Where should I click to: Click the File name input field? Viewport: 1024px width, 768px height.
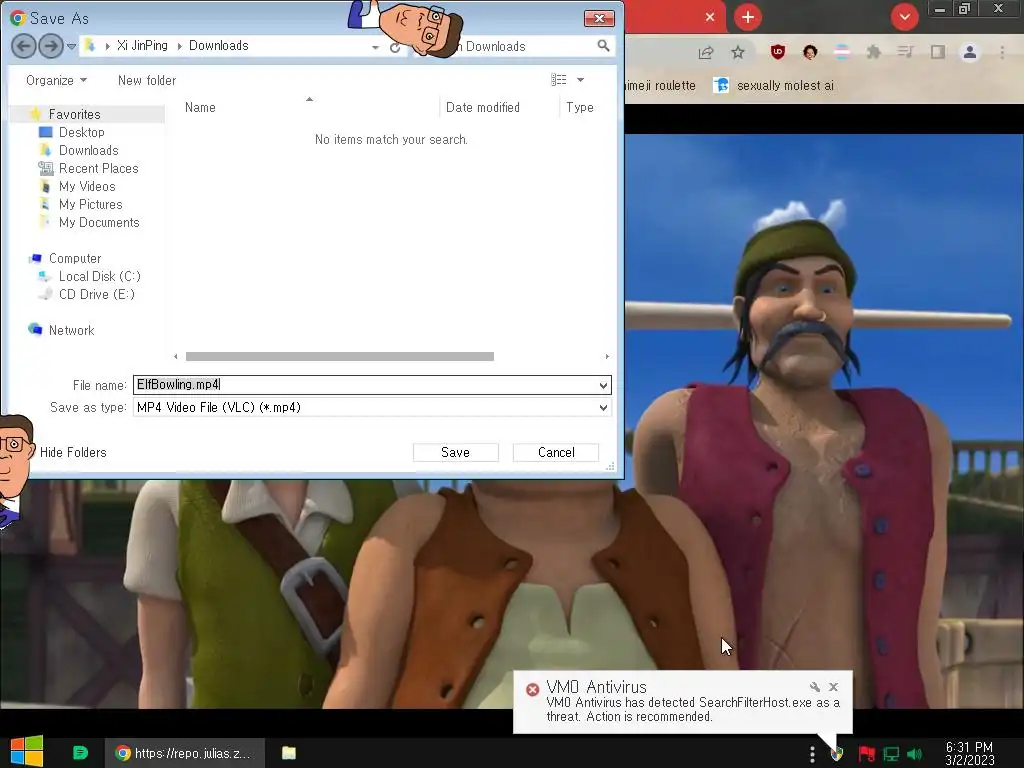[x=364, y=385]
